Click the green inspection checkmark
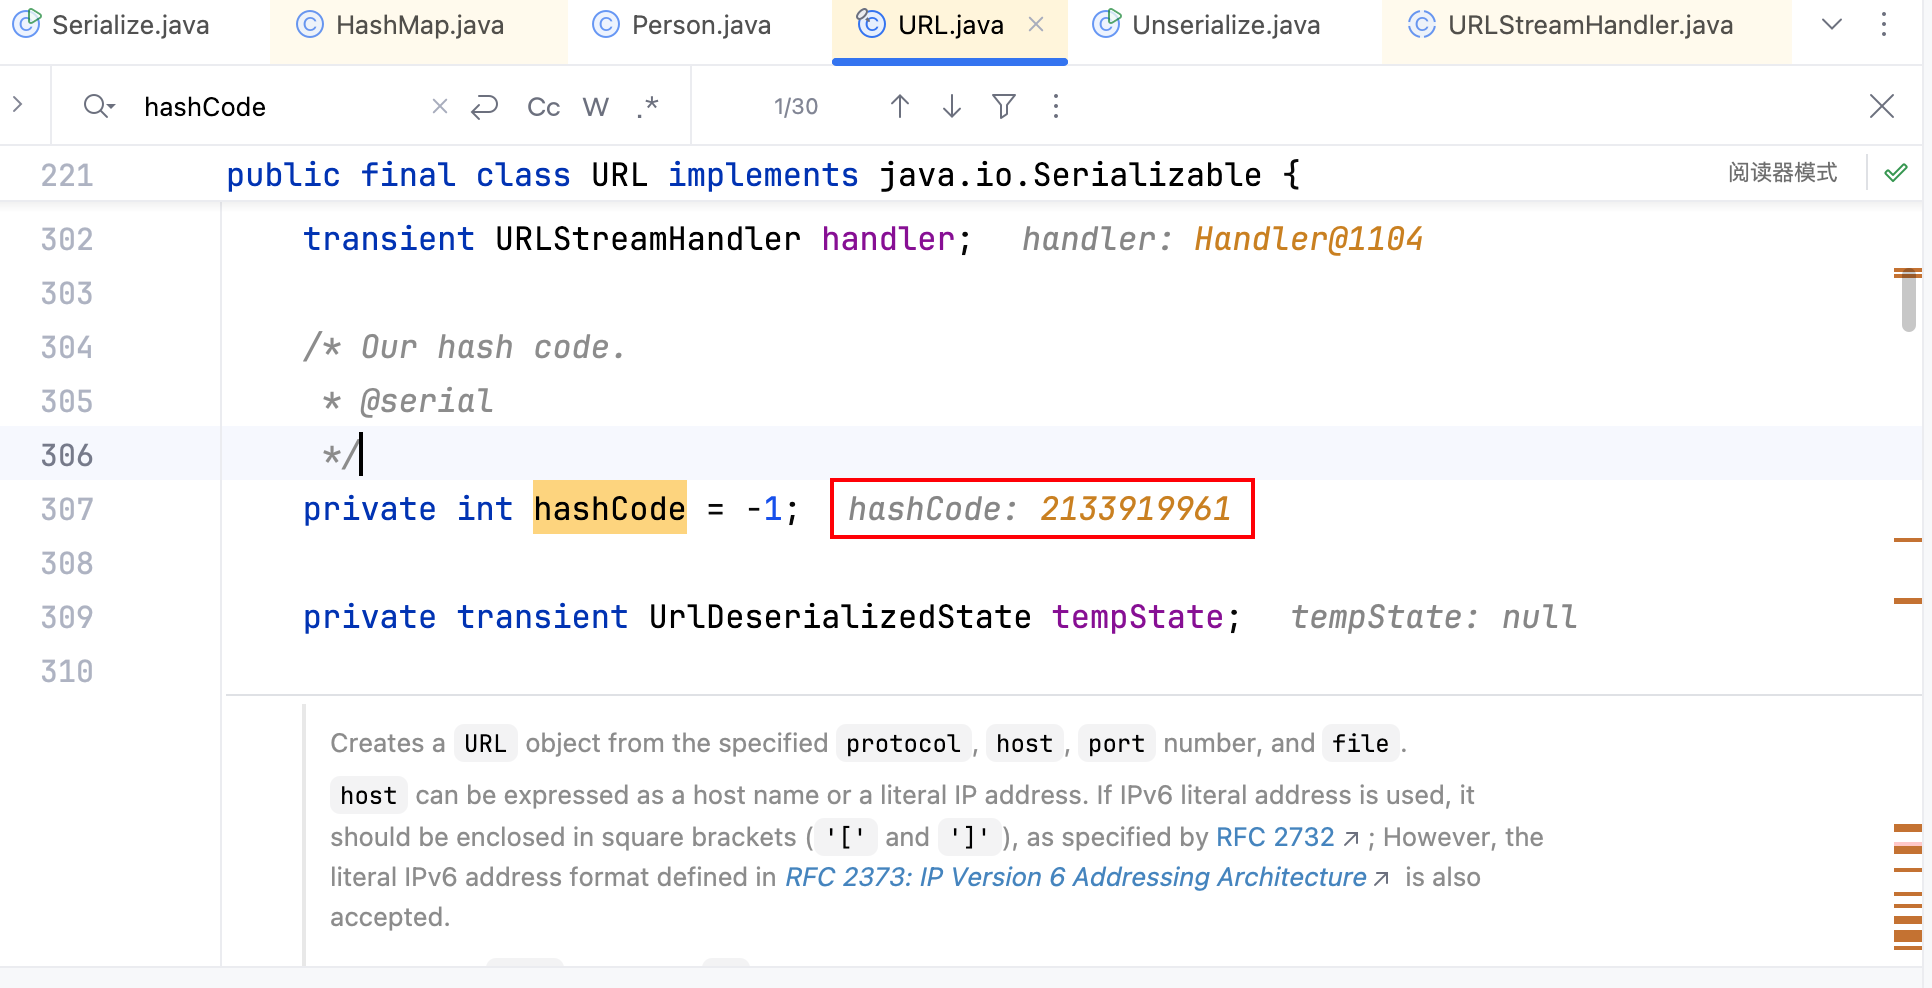Image resolution: width=1932 pixels, height=988 pixels. coord(1895,173)
